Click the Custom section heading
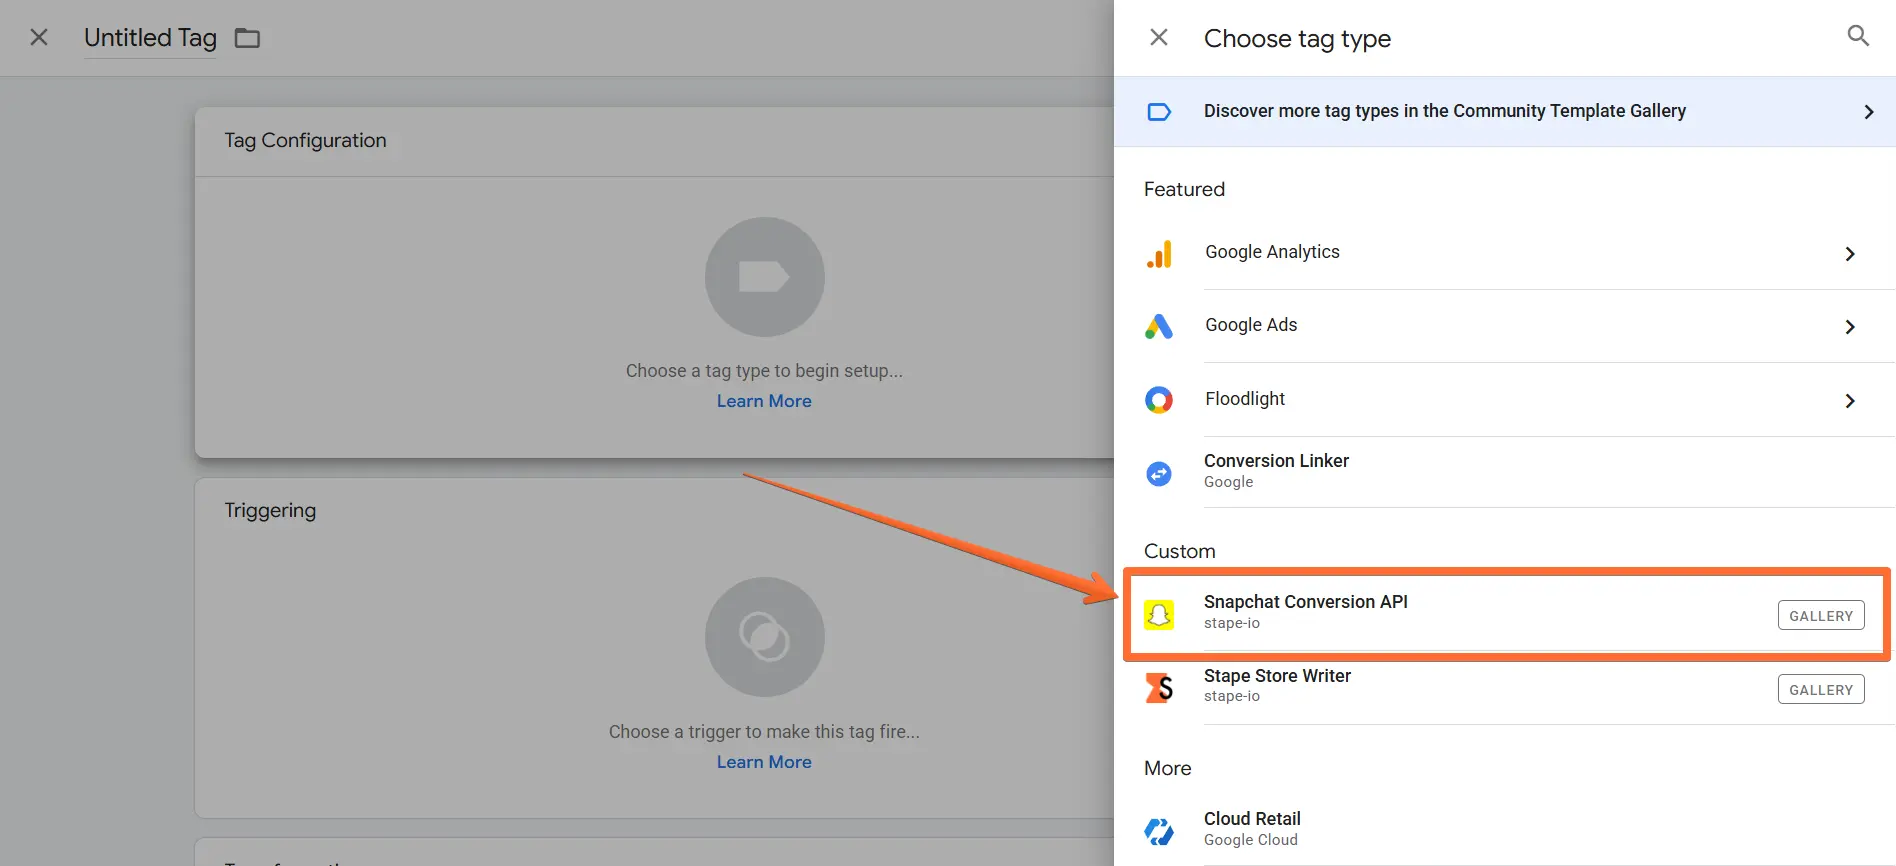 point(1180,551)
